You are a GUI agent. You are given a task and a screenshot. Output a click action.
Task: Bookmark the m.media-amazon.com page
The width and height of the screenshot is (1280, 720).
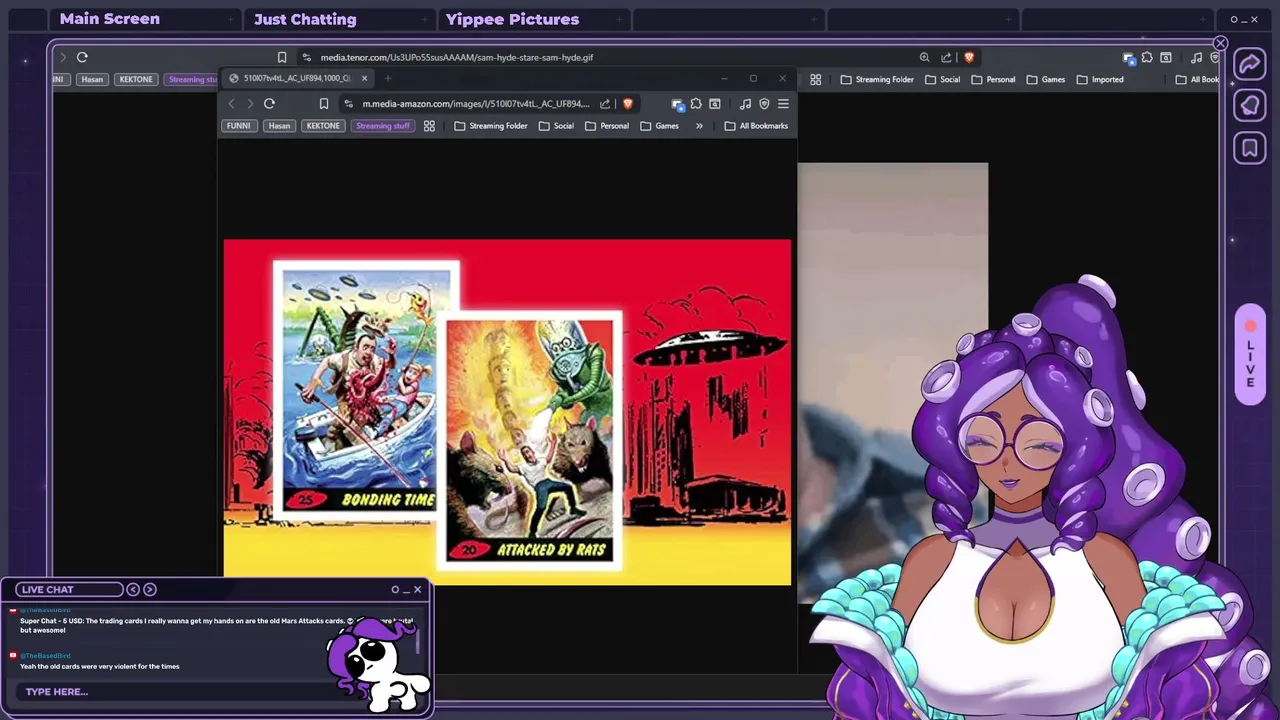(x=324, y=104)
